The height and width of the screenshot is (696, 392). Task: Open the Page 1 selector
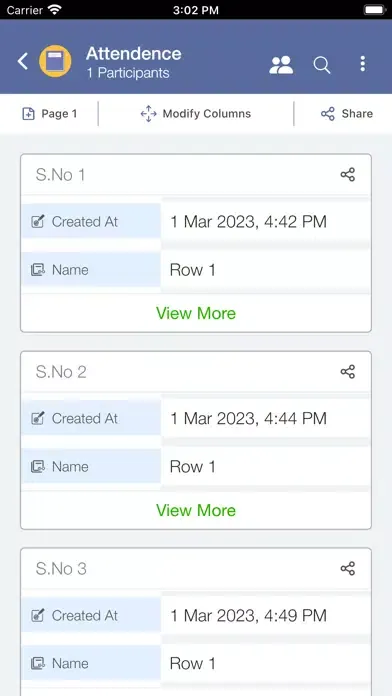coord(50,114)
